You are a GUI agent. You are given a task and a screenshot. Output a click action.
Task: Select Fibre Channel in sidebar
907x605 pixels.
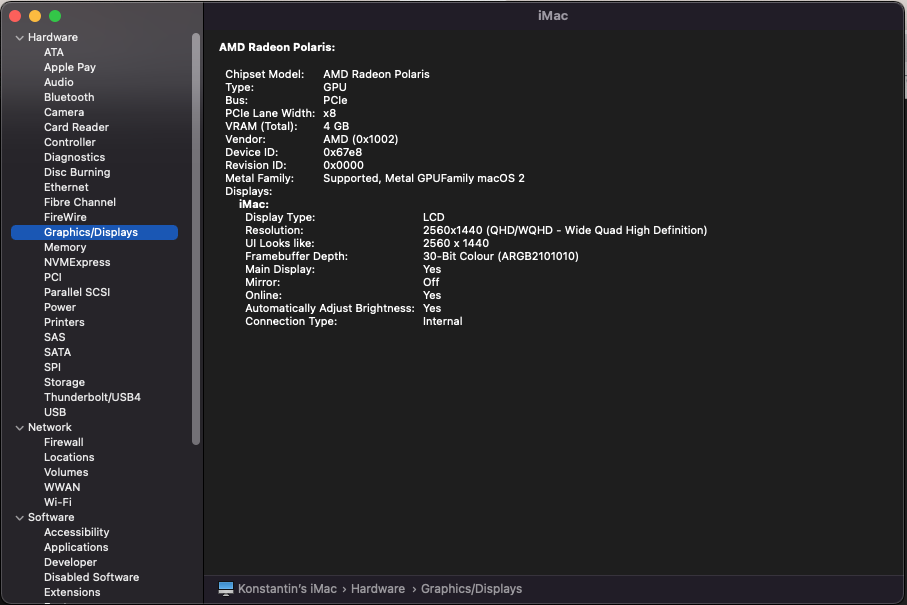(80, 202)
